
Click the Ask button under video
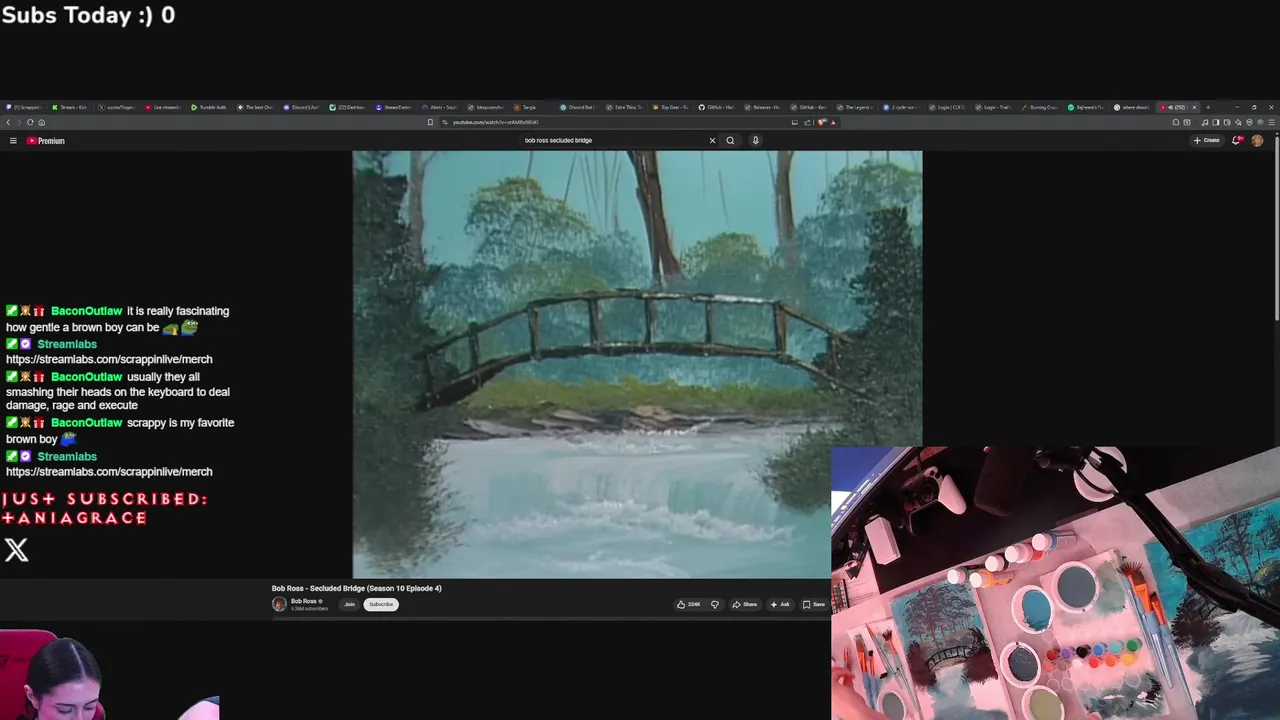780,604
